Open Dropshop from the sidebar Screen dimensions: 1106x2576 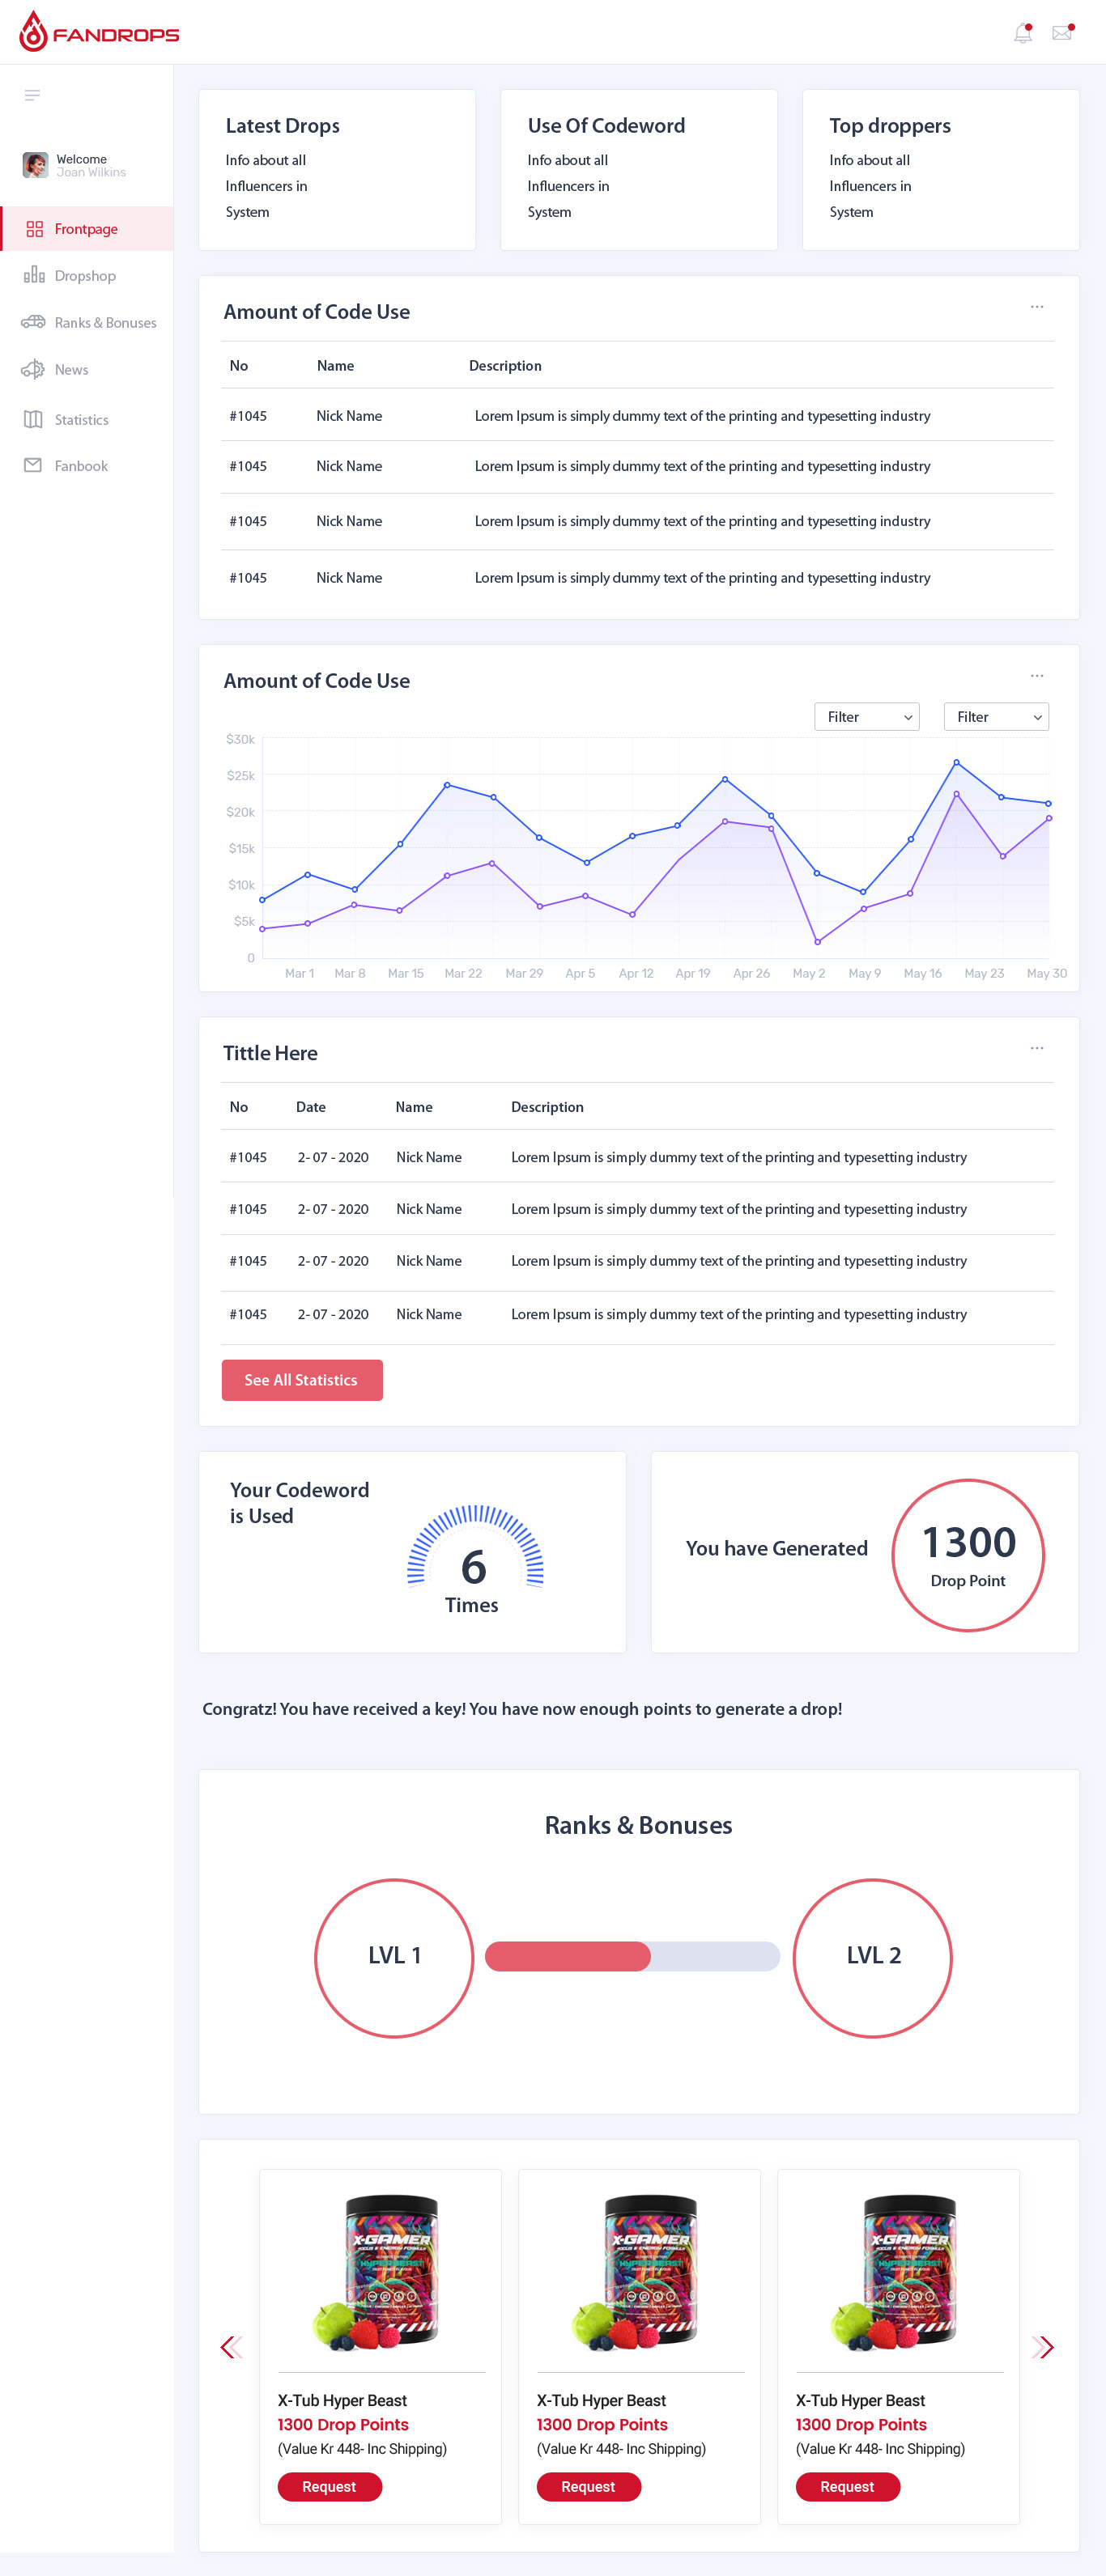click(87, 276)
